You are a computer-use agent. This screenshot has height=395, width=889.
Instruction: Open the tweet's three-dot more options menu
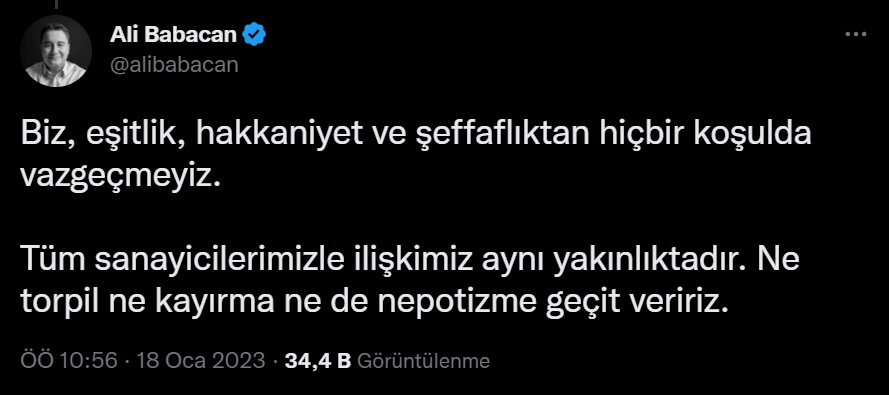pyautogui.click(x=856, y=35)
